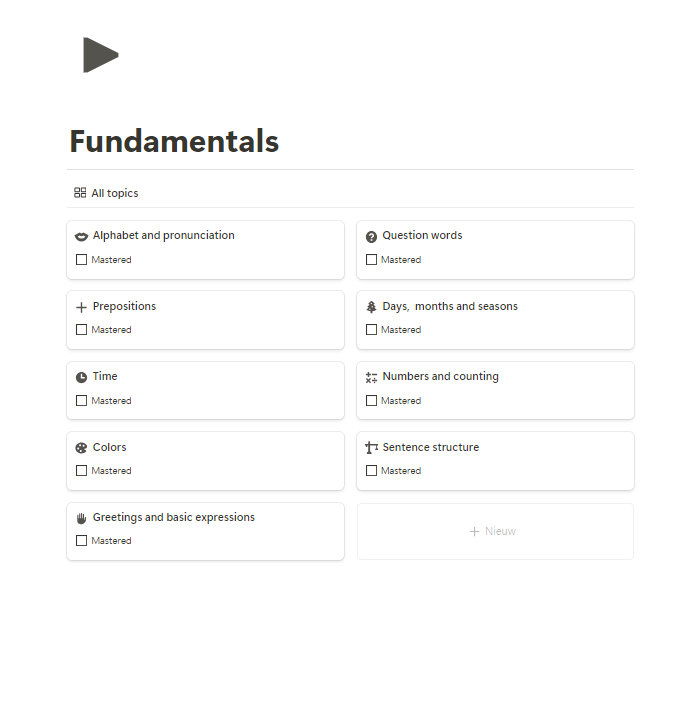694x706 pixels.
Task: Click the palette icon beside Colors
Action: click(81, 448)
